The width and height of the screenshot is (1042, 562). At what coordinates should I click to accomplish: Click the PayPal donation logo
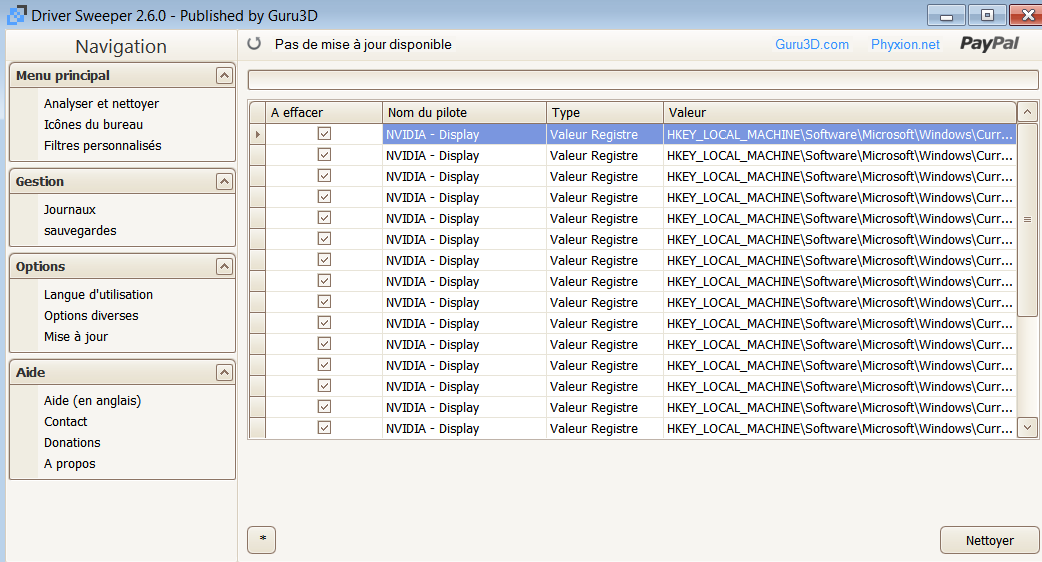coord(989,44)
